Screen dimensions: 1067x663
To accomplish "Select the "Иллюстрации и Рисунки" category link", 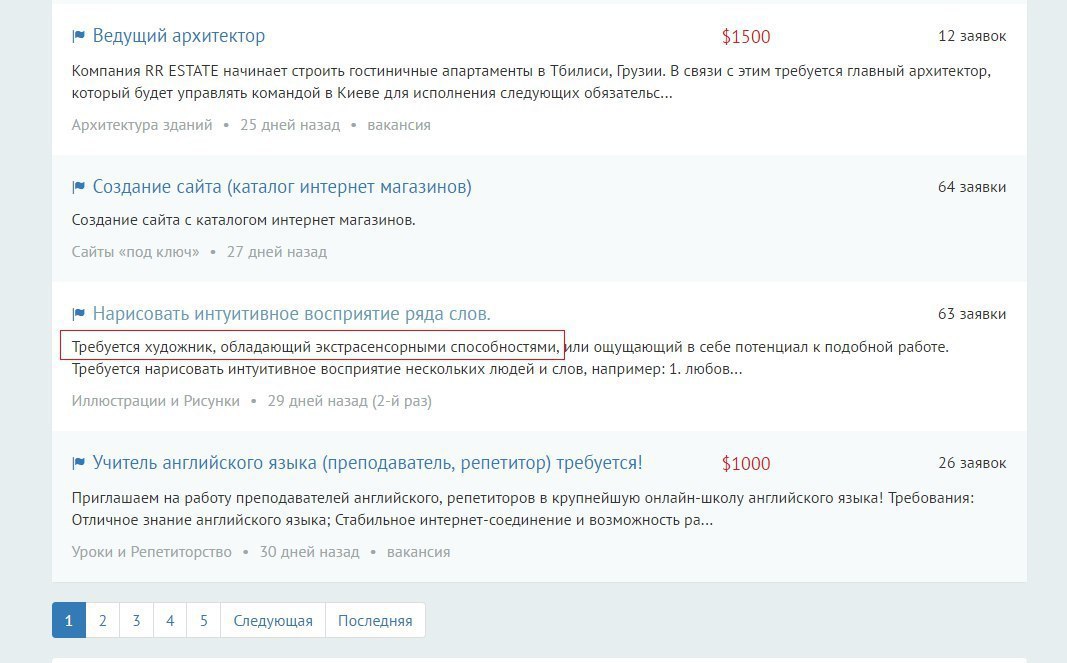I will 155,401.
